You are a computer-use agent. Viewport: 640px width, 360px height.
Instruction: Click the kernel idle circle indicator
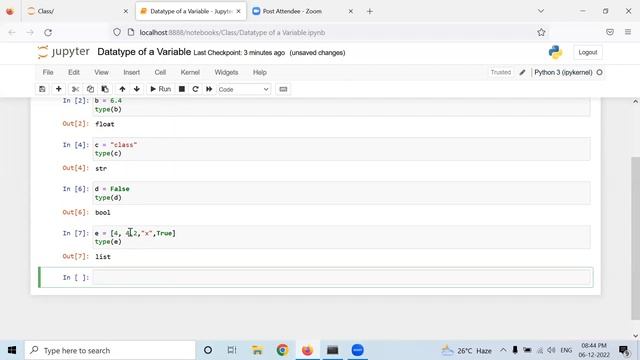600,72
